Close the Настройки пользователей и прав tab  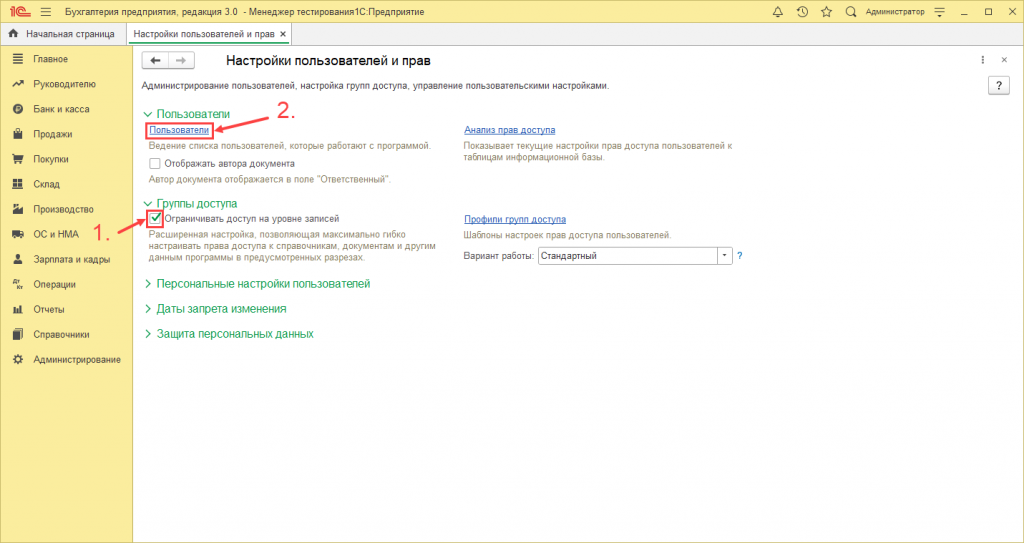283,33
